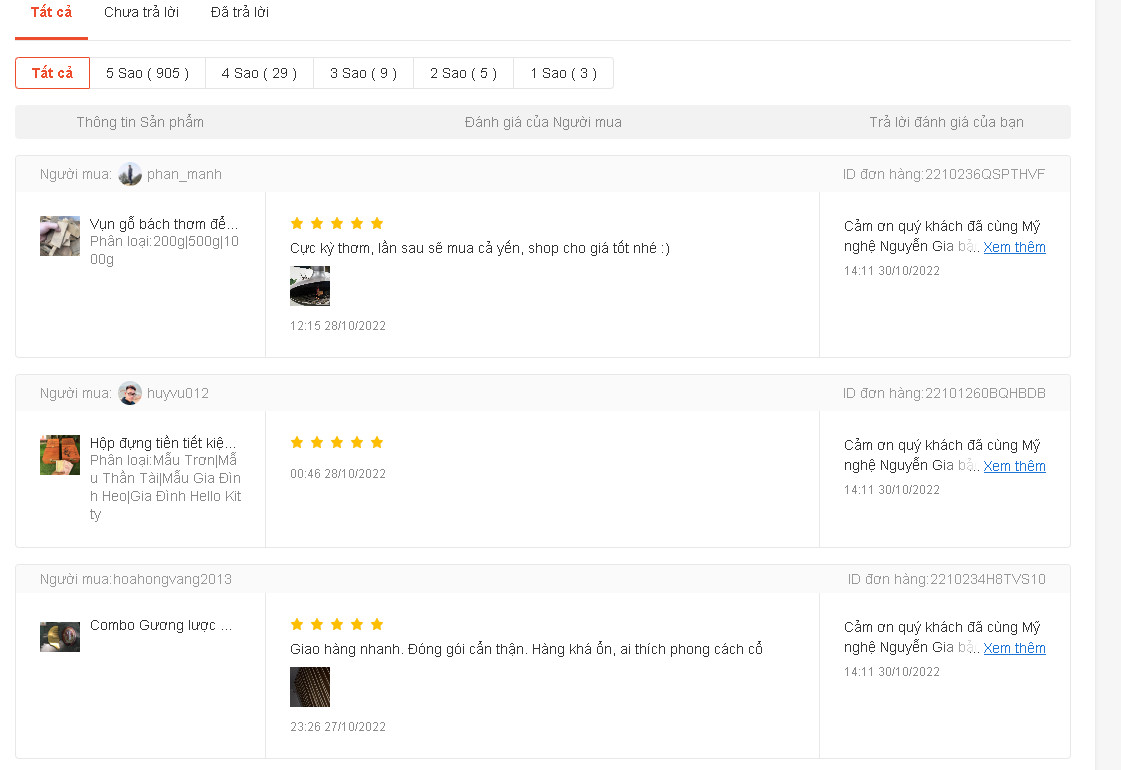Expand reply with Xem thêm for huyvu012
This screenshot has height=770, width=1121.
1014,466
